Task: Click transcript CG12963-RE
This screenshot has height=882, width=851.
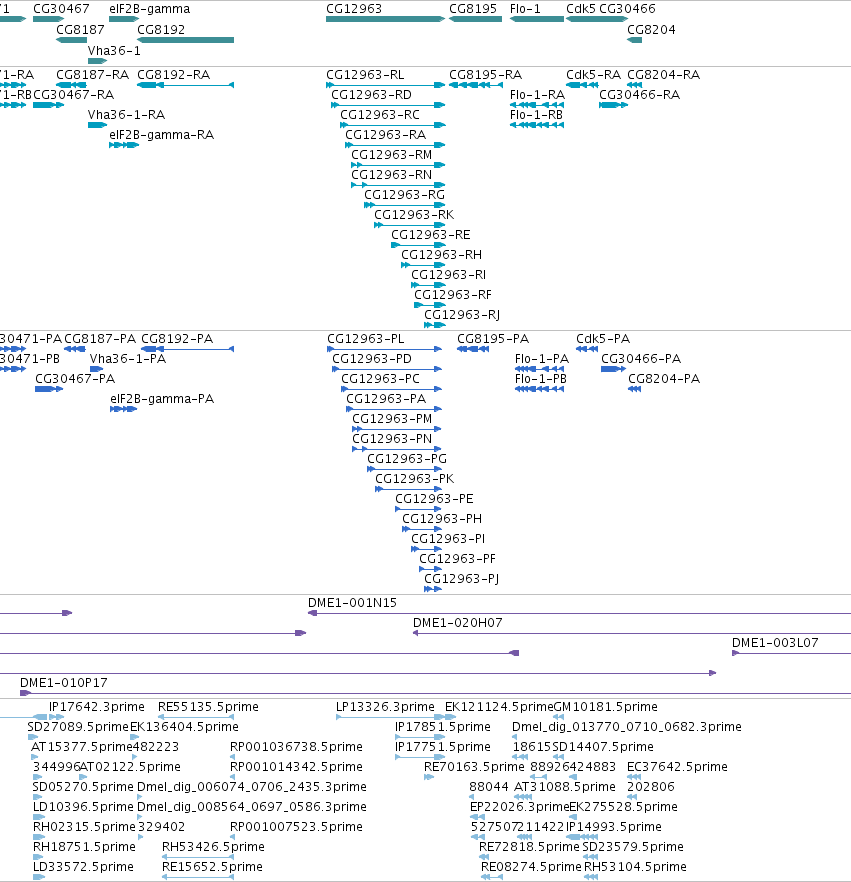Action: coord(418,245)
